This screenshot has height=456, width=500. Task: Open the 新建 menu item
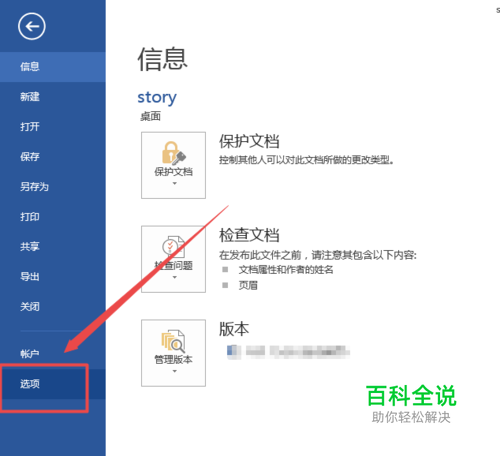click(x=53, y=97)
